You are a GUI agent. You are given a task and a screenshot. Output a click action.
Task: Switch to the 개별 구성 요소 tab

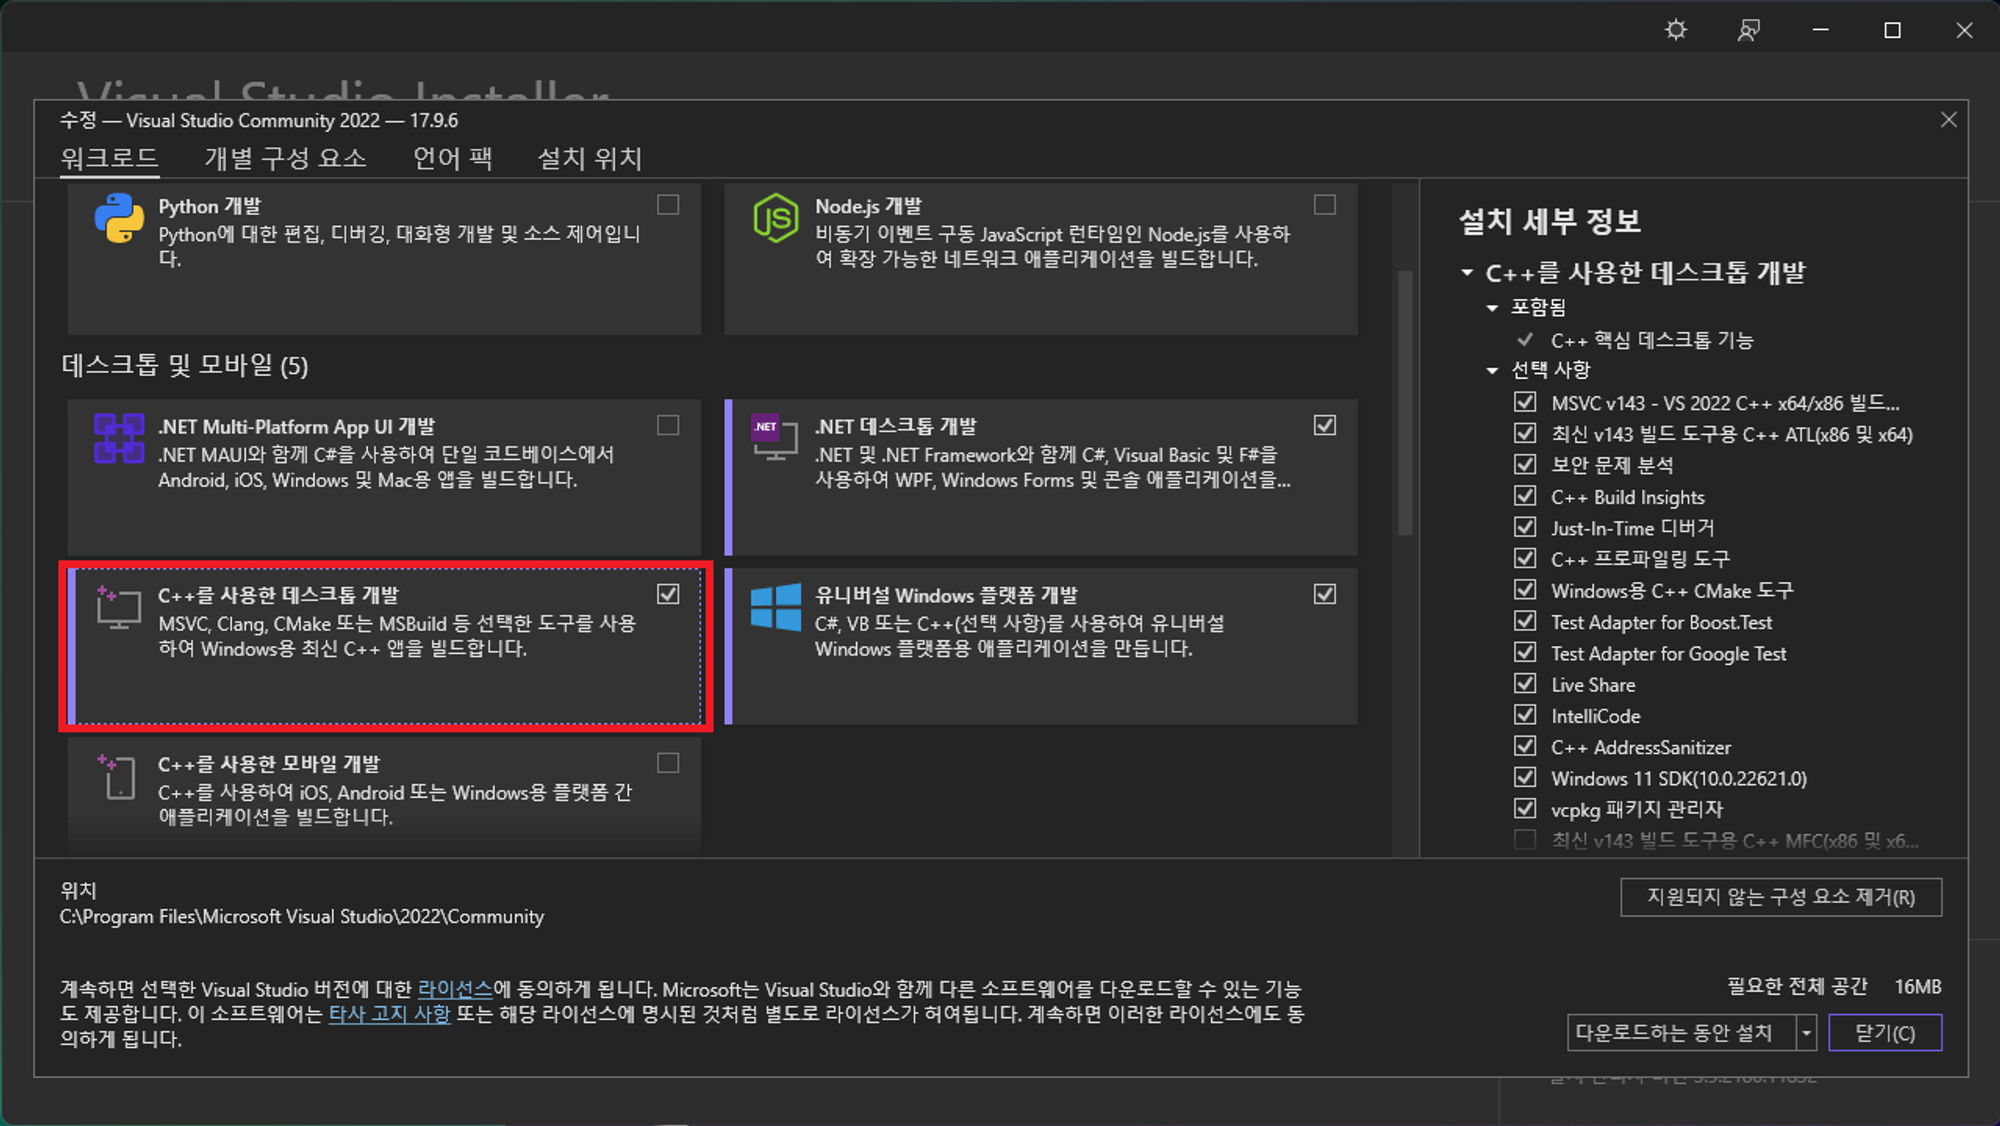point(285,158)
